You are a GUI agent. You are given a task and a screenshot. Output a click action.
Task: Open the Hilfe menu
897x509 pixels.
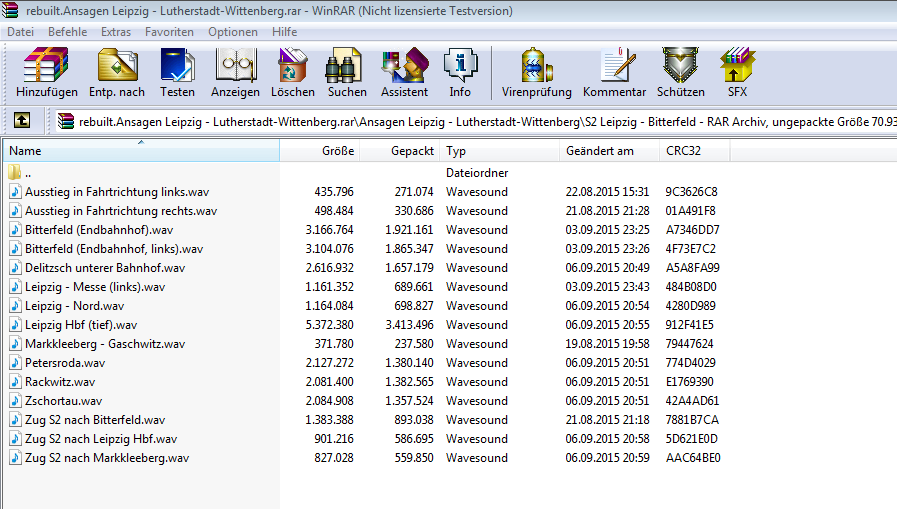point(284,32)
